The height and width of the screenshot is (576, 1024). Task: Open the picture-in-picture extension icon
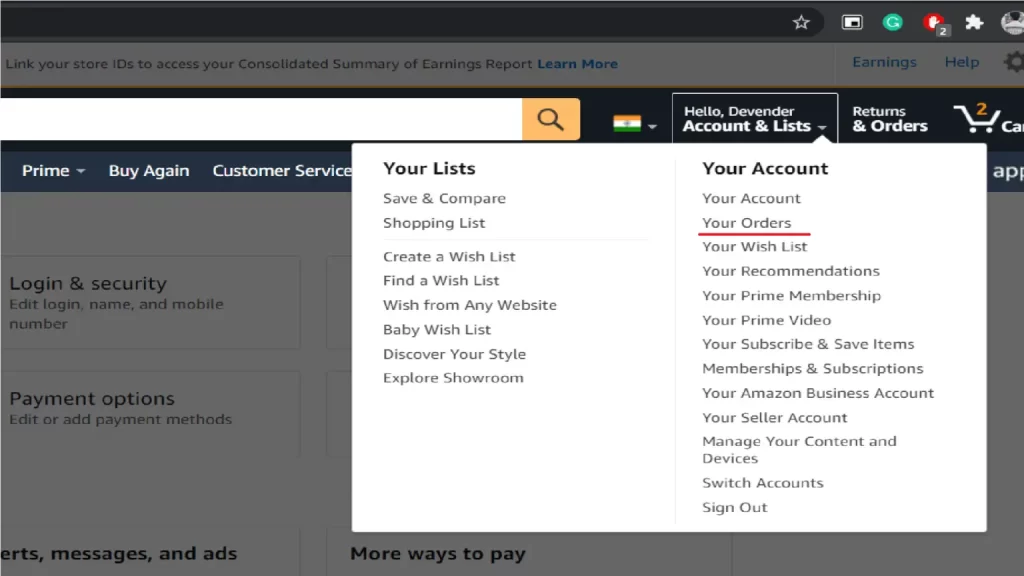(x=852, y=23)
